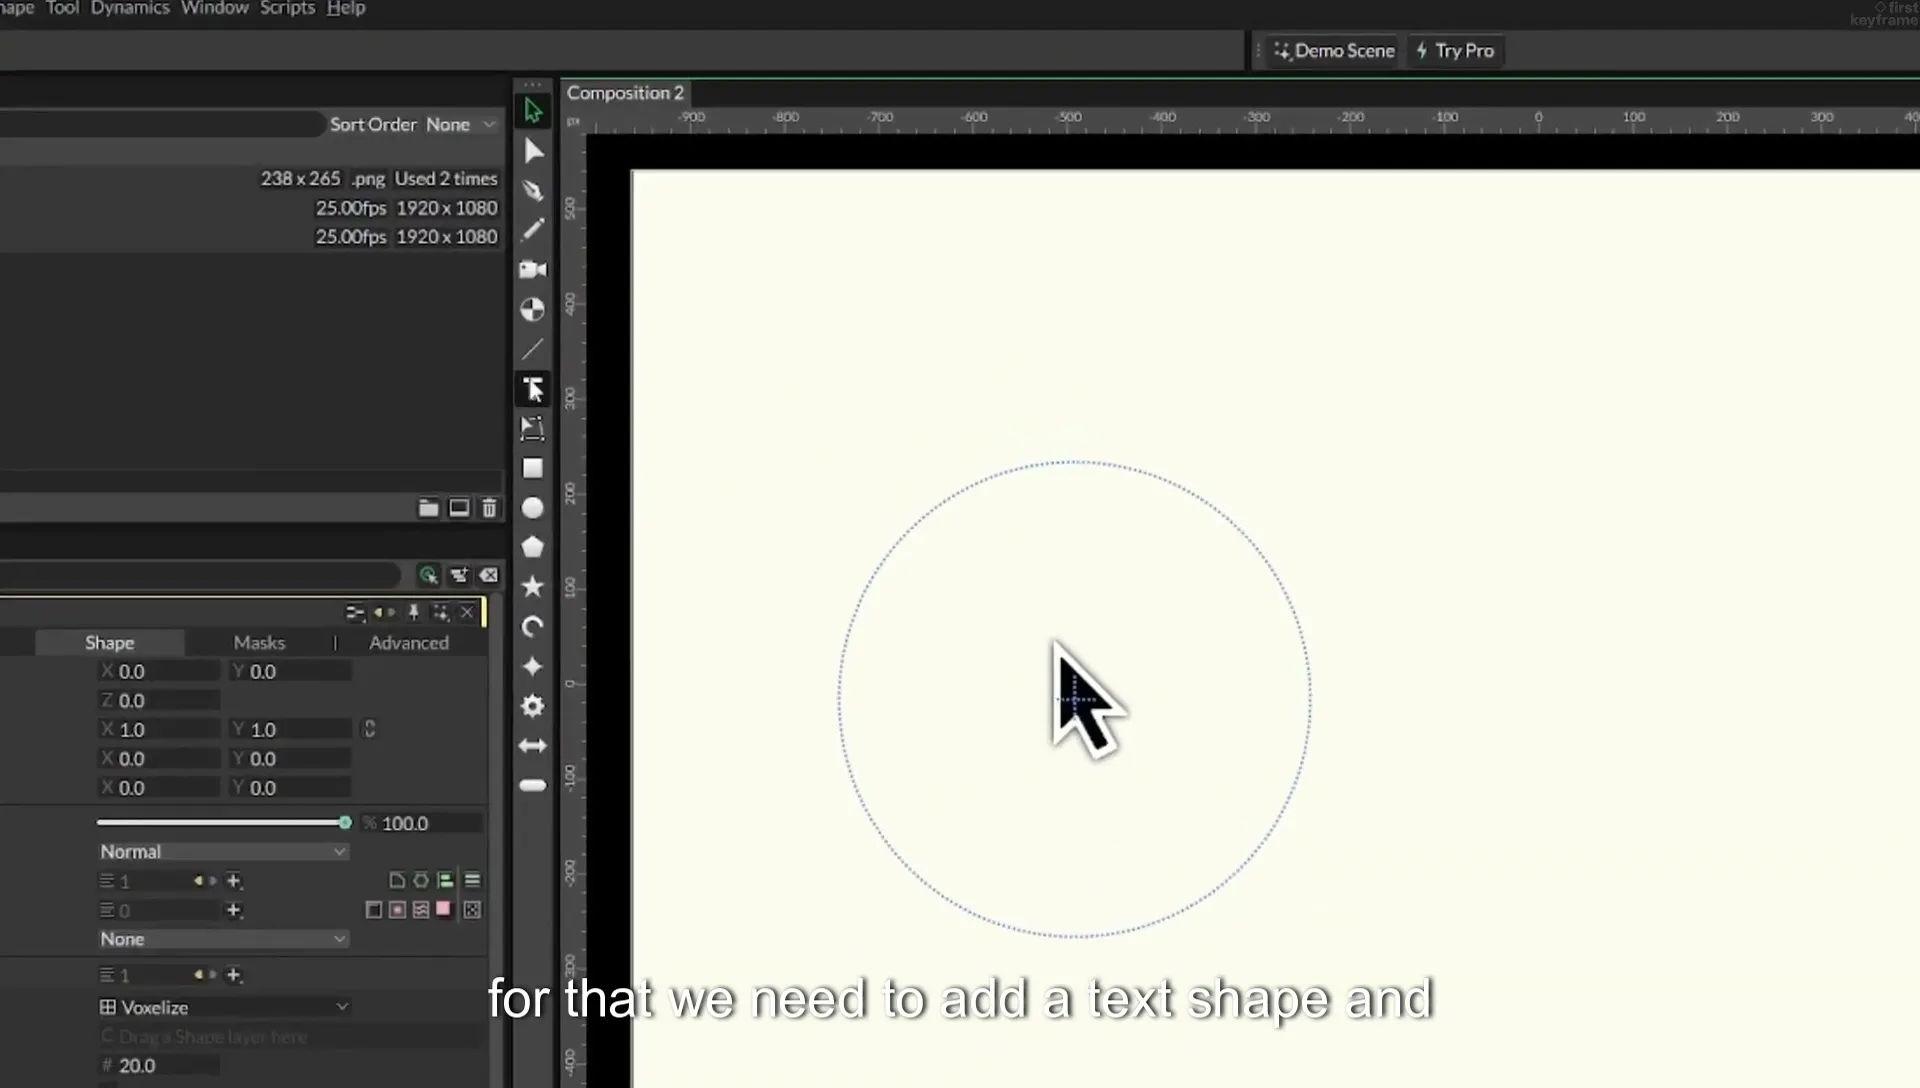
Task: Choose the Ellipse shape tool
Action: point(533,508)
